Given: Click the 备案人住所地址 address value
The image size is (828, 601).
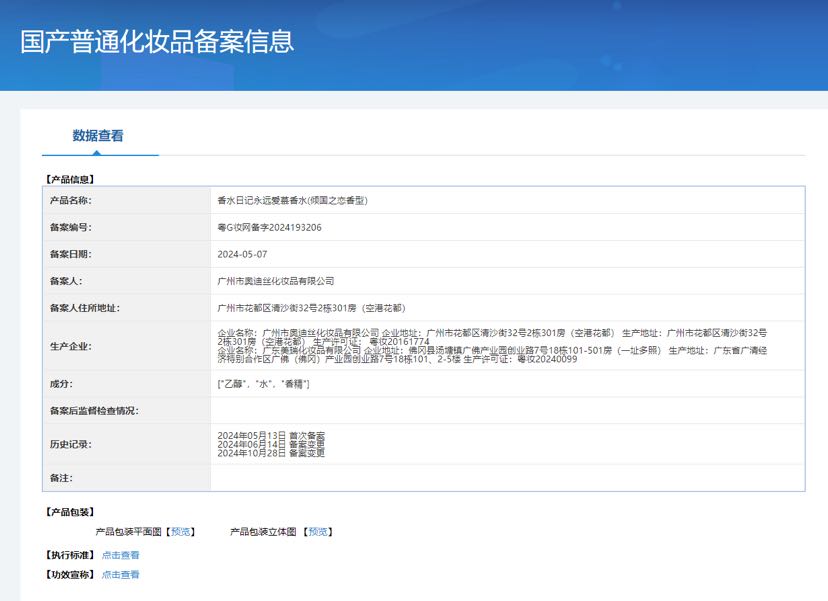Looking at the screenshot, I should [311, 308].
